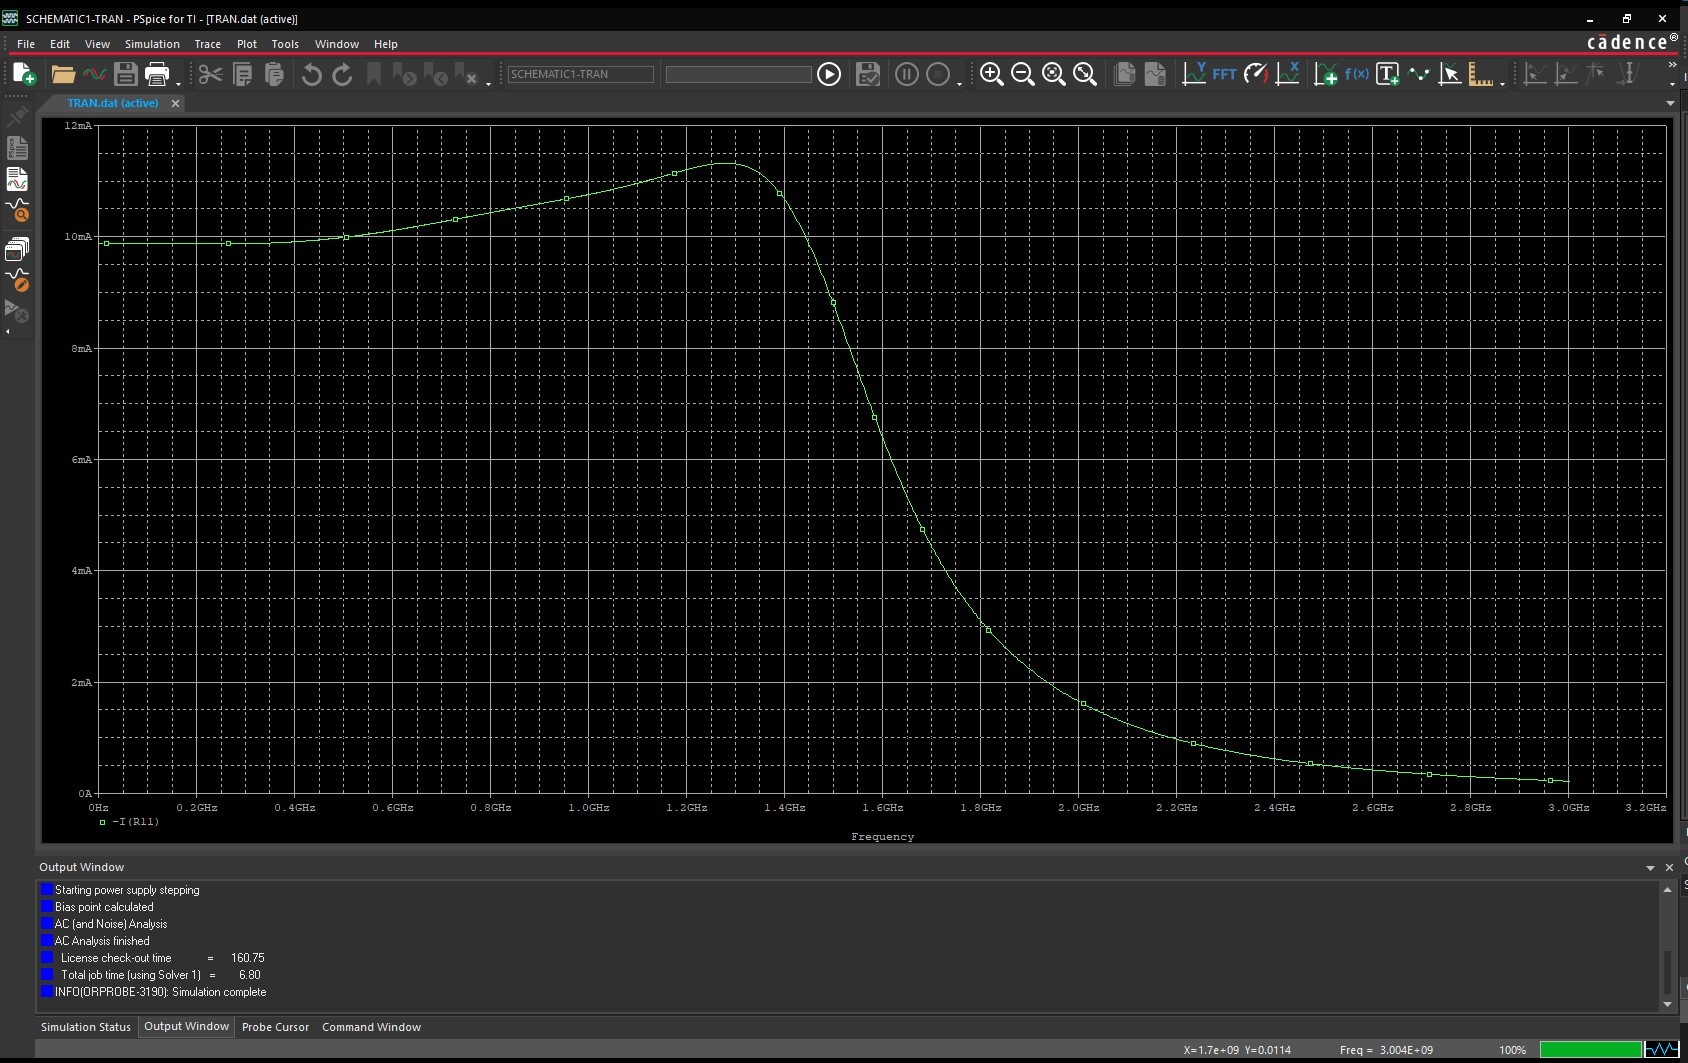Screen dimensions: 1688x1063
Task: Click the Copy icon in the toolbar
Action: (x=242, y=74)
